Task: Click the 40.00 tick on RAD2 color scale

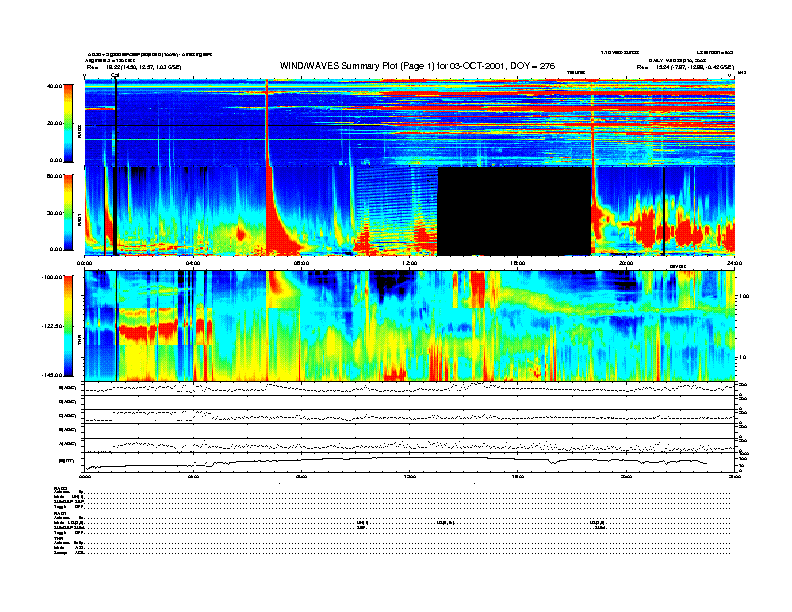Action: (54, 87)
